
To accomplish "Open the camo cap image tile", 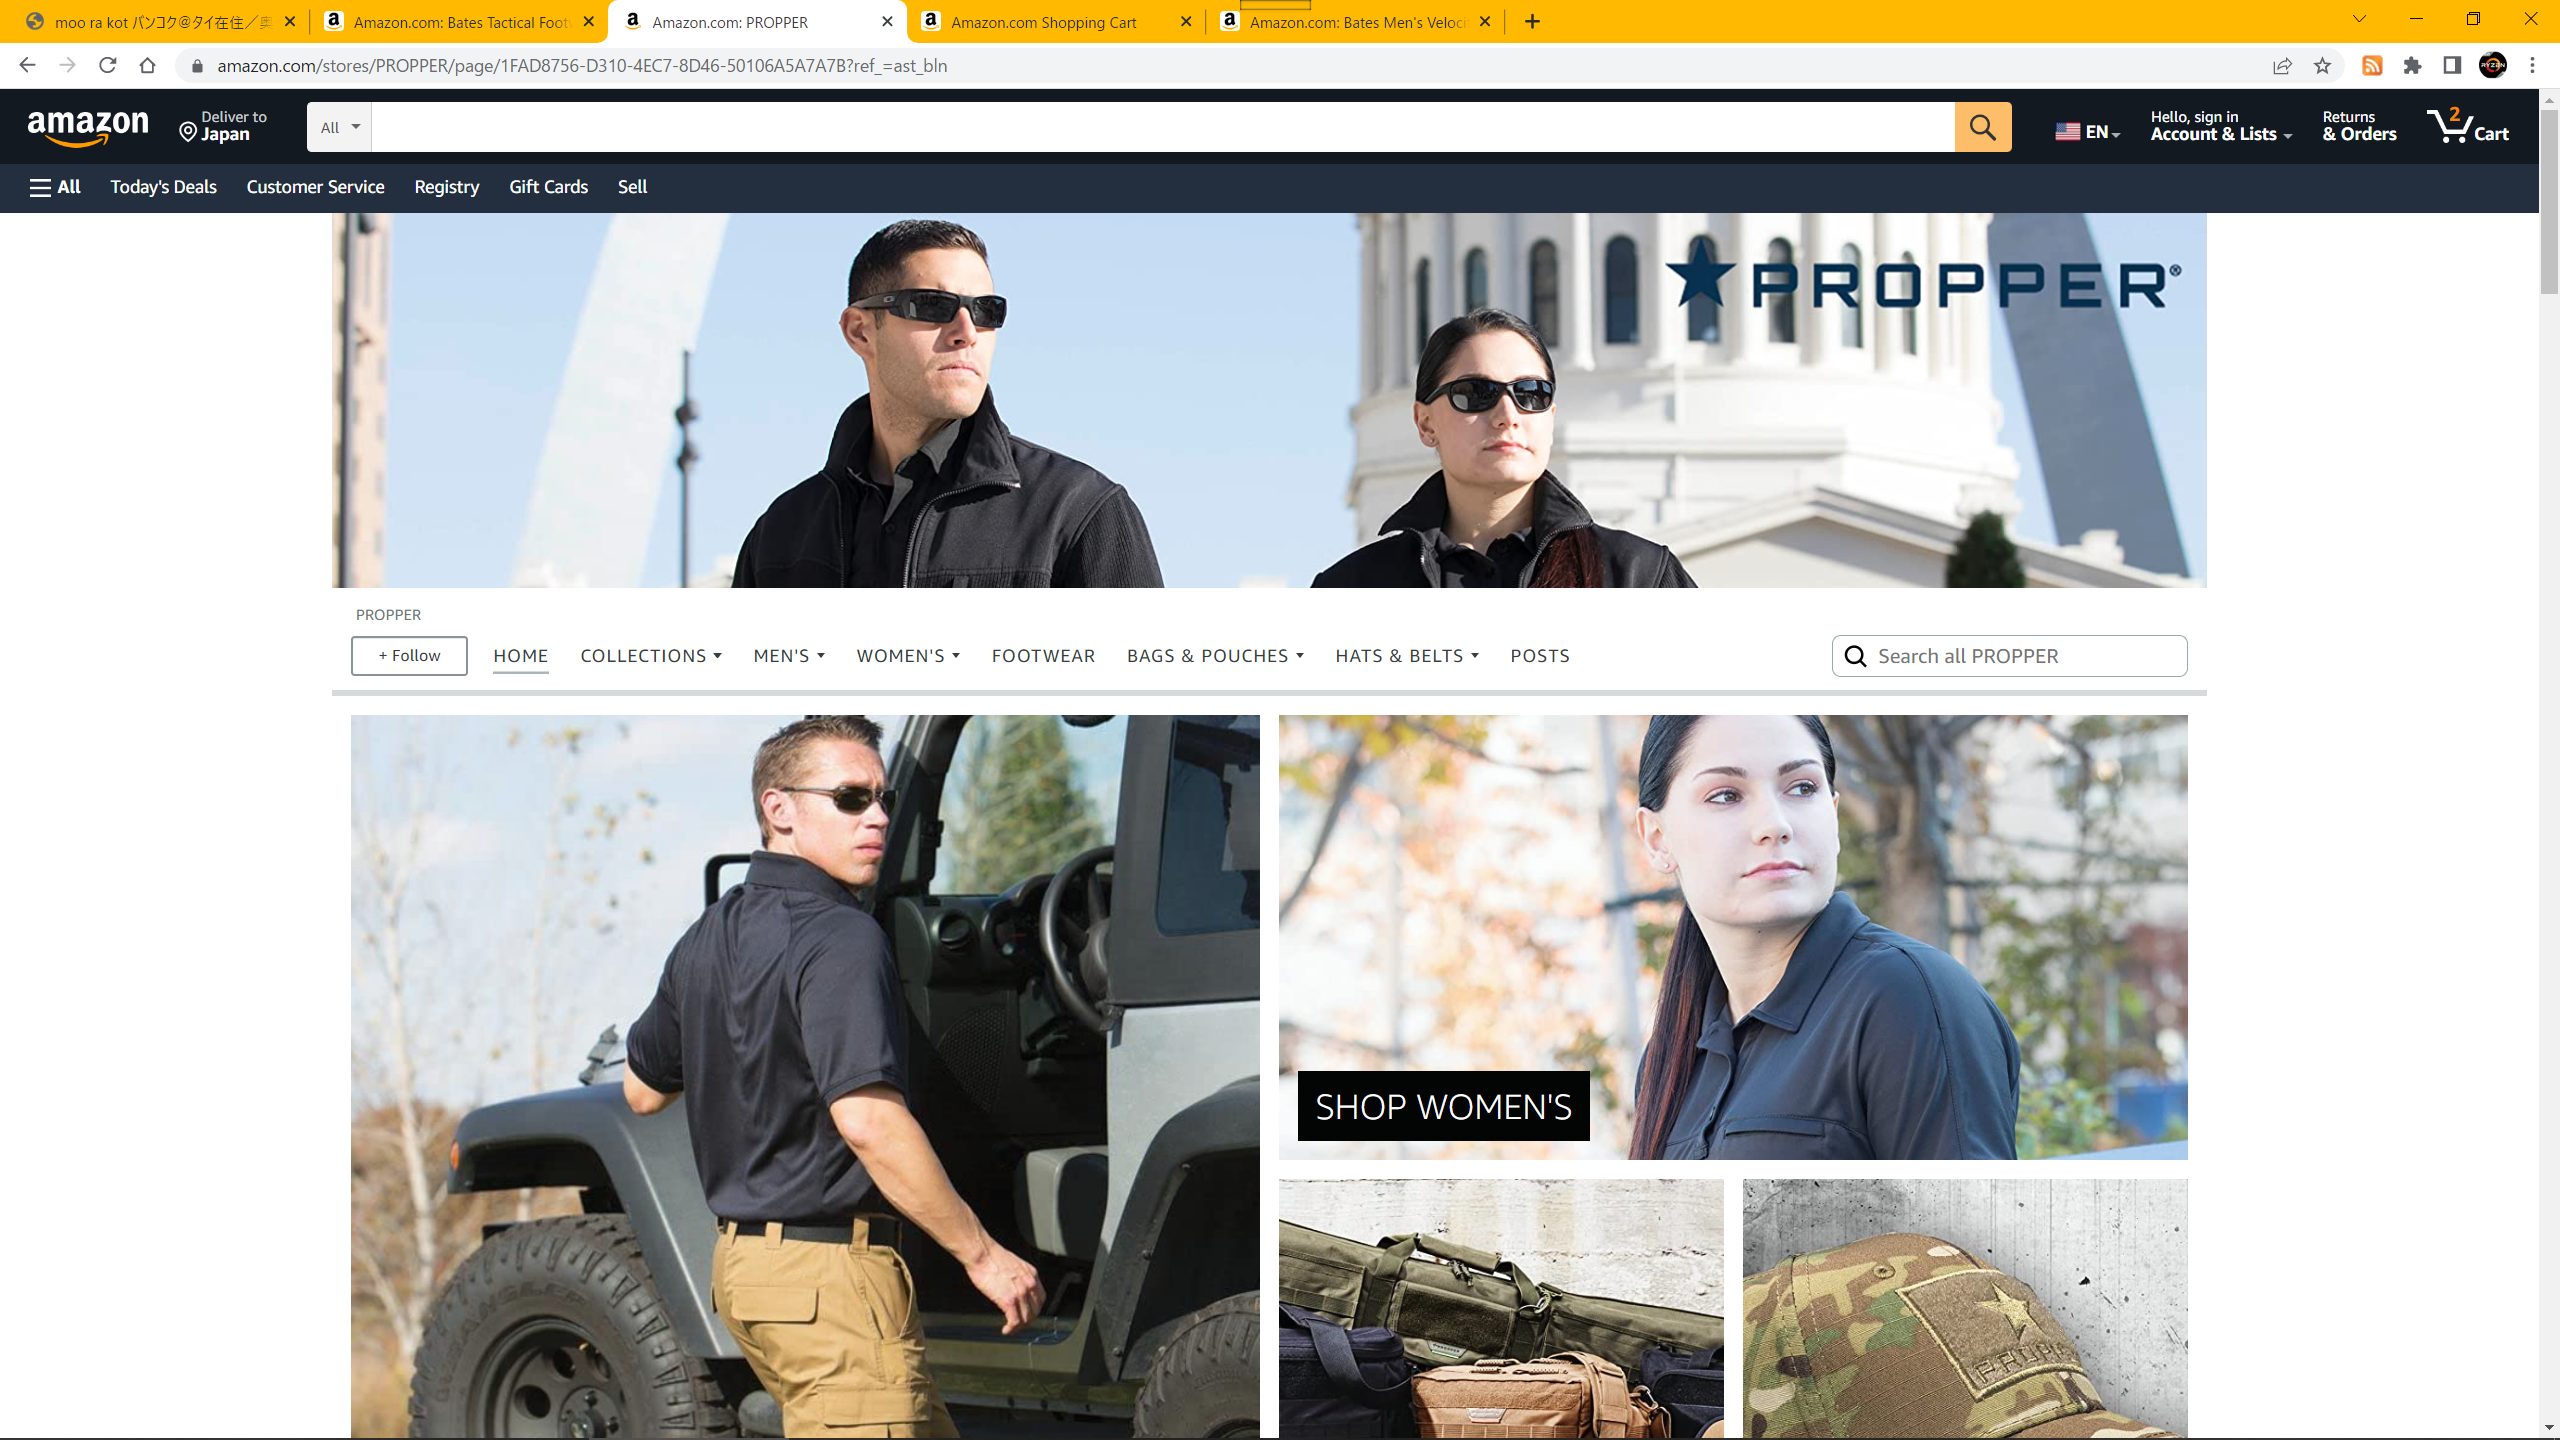I will tap(1965, 1308).
